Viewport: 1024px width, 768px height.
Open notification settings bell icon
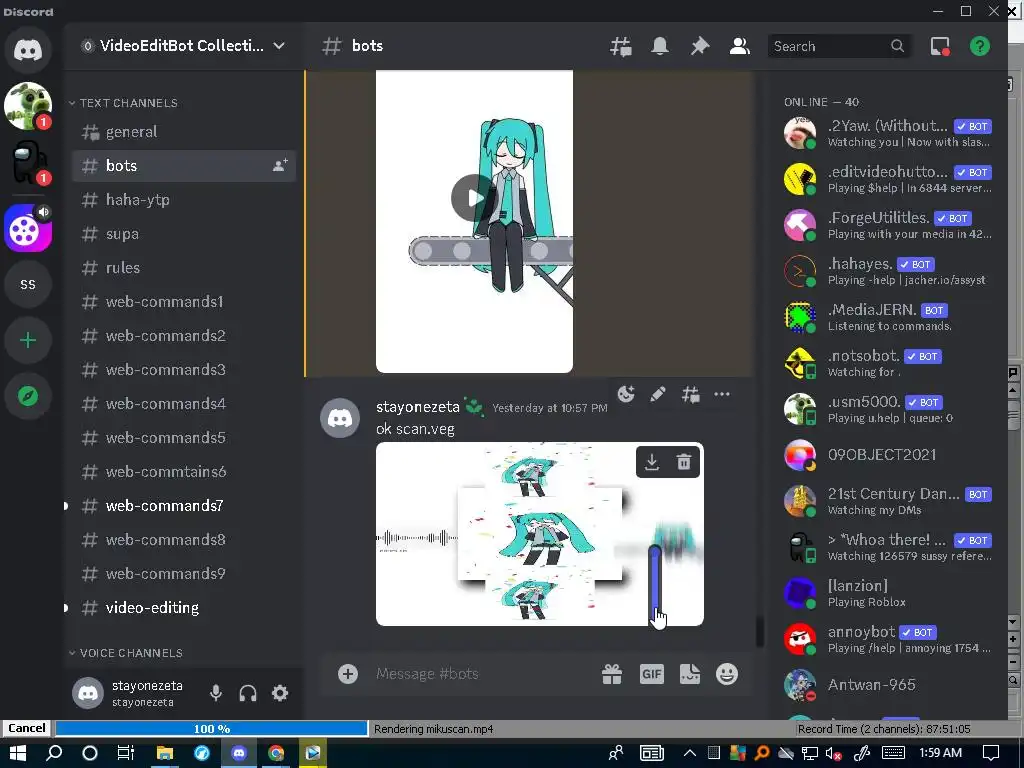coord(660,46)
